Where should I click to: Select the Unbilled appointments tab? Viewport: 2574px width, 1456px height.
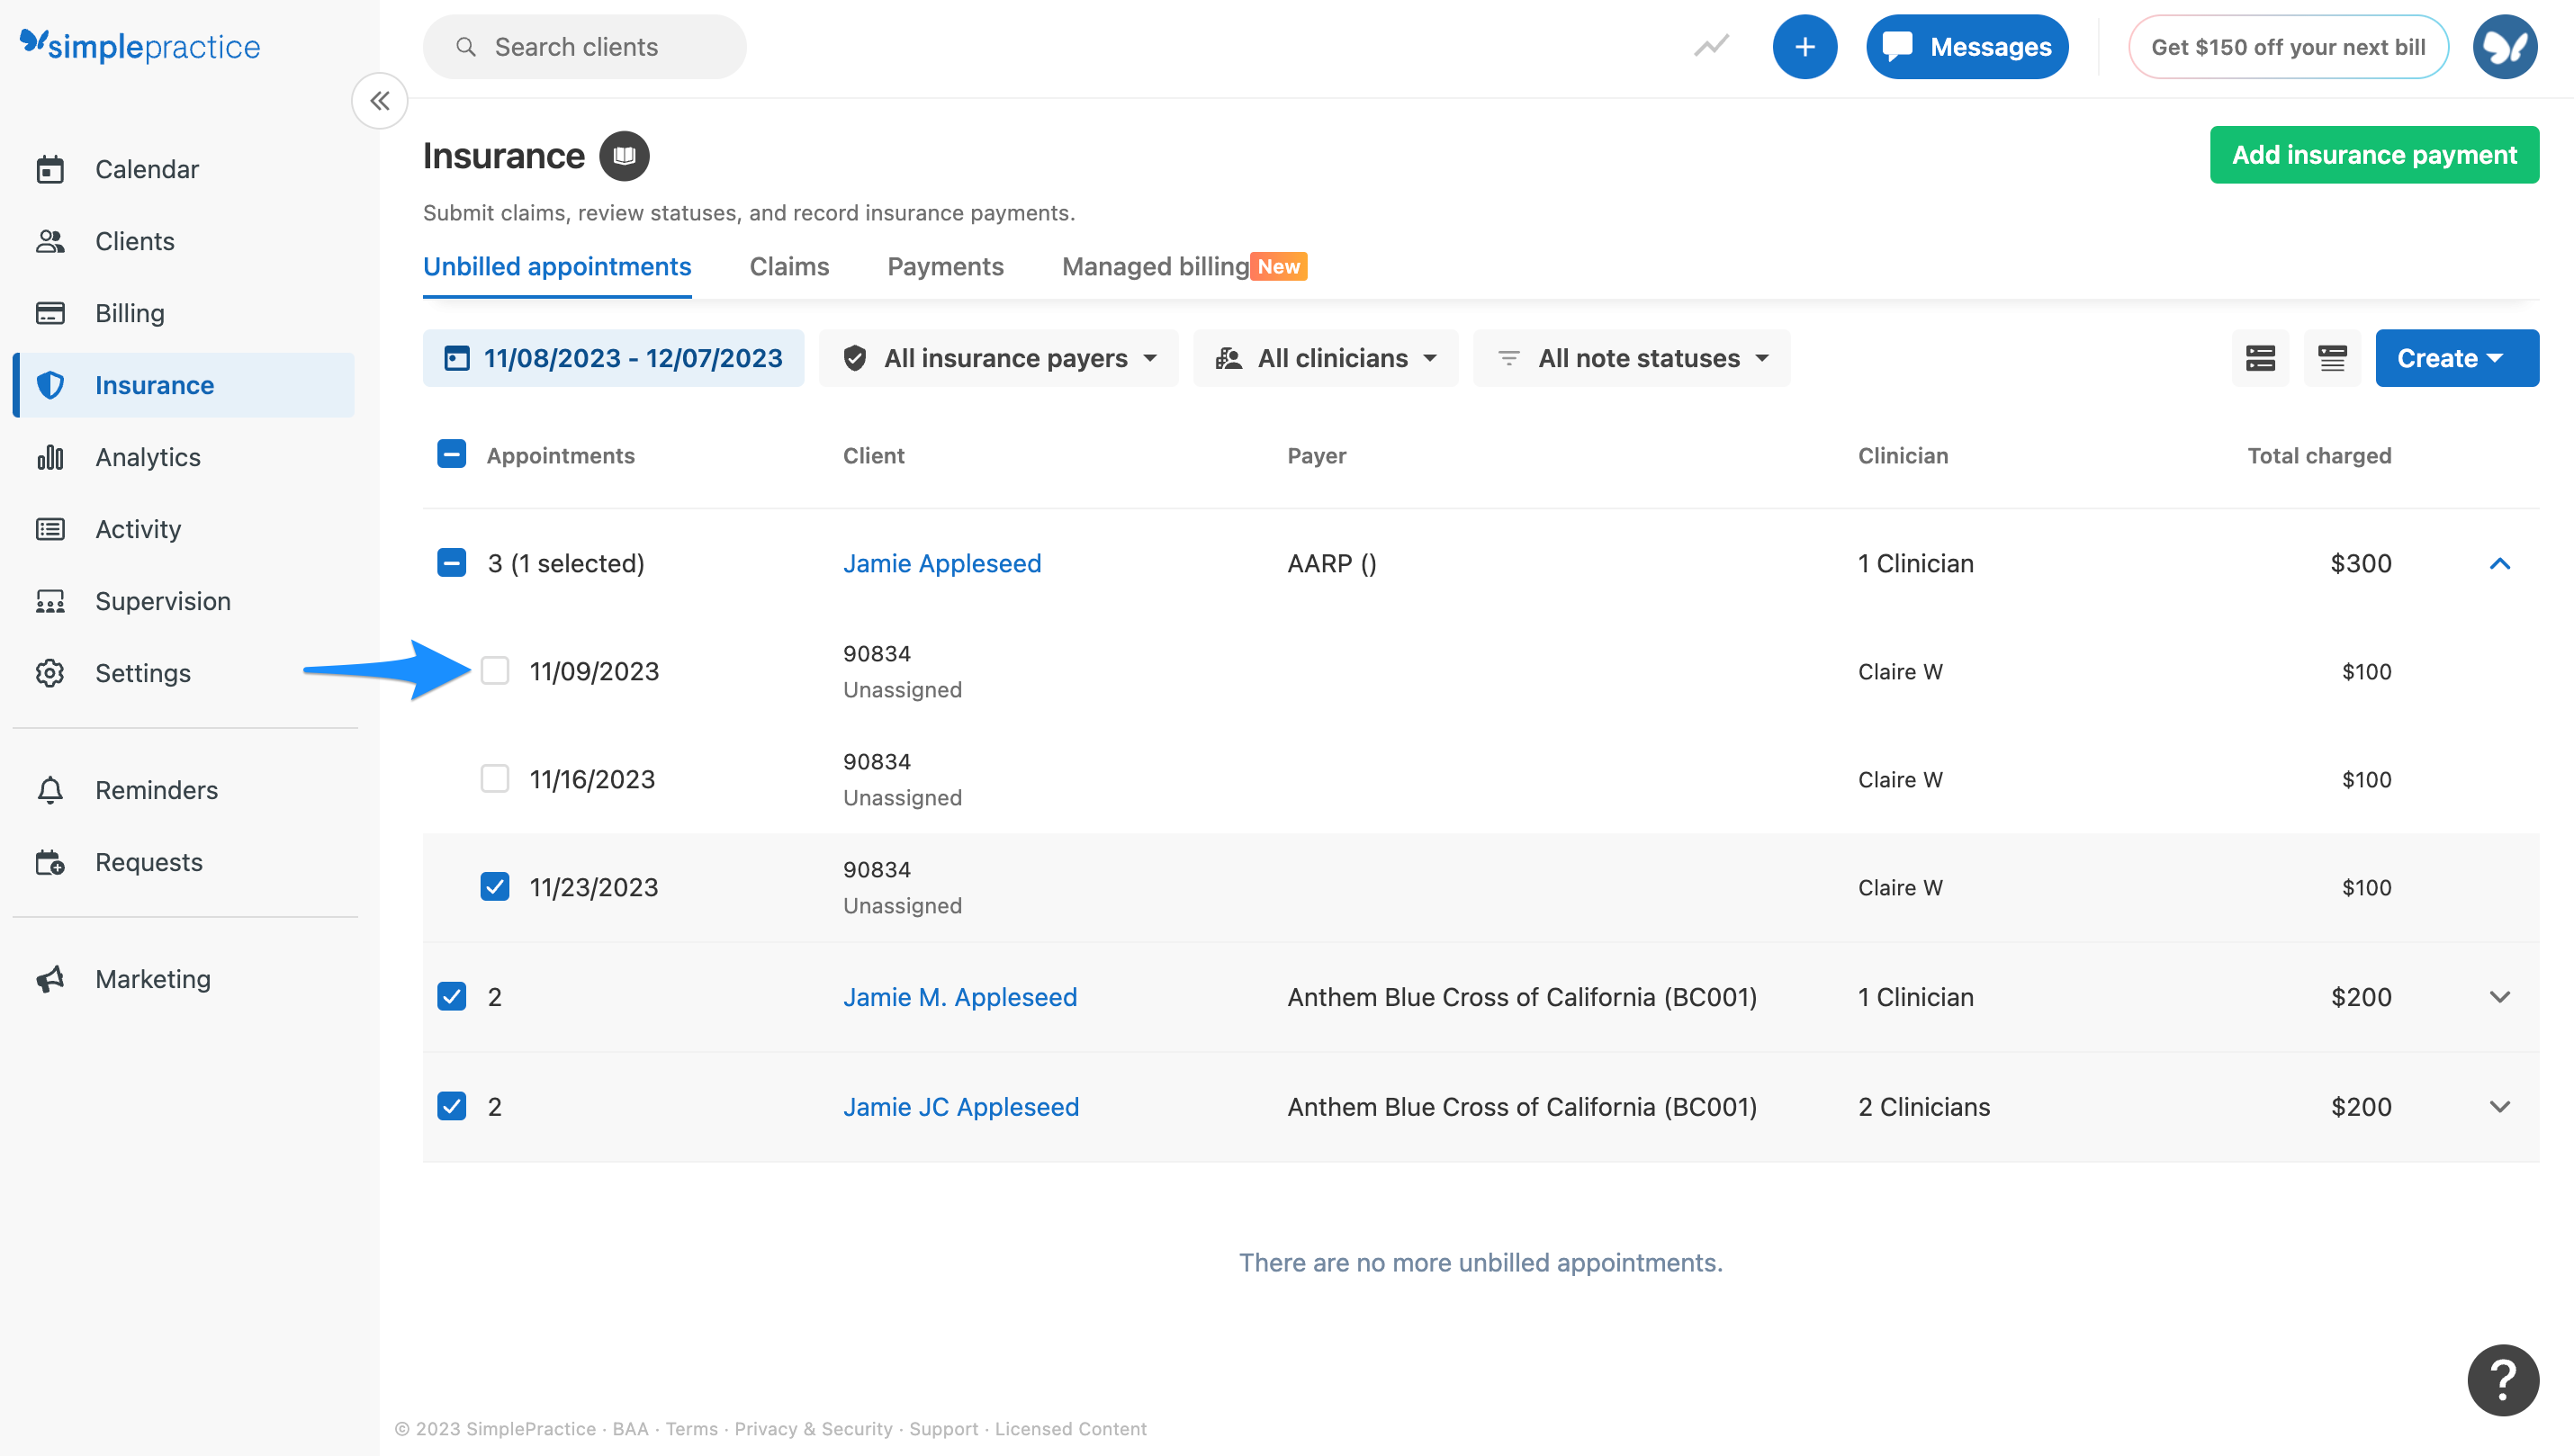(x=557, y=266)
